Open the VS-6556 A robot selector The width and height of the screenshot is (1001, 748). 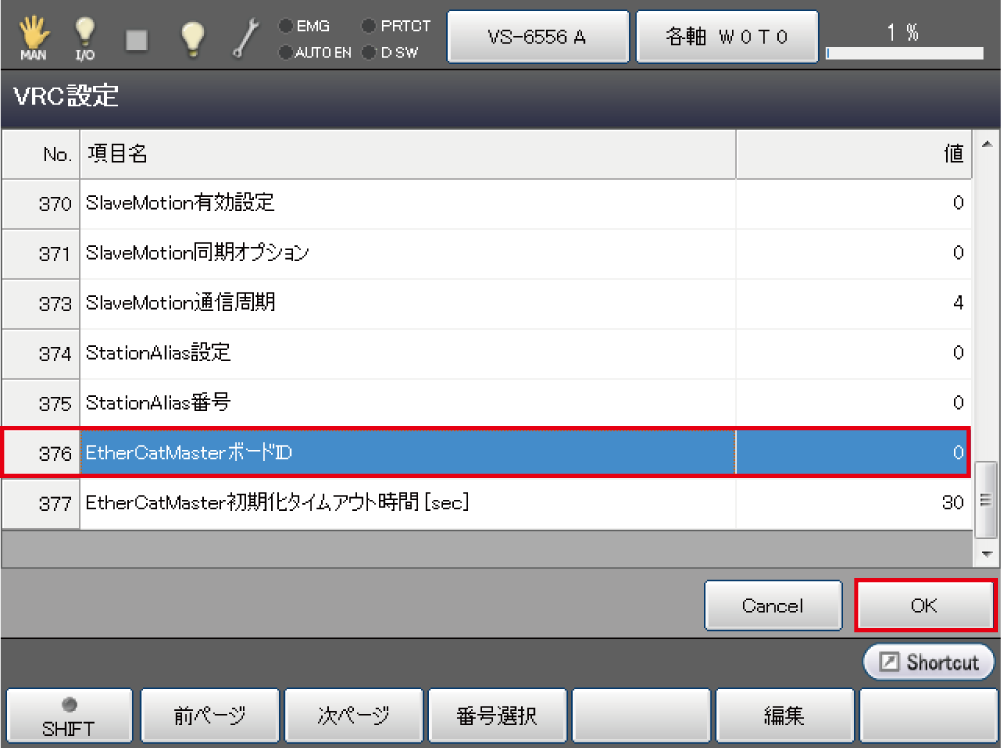pyautogui.click(x=537, y=38)
